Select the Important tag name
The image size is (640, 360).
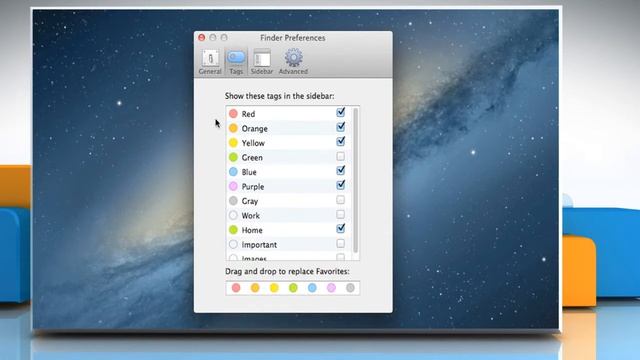(259, 245)
